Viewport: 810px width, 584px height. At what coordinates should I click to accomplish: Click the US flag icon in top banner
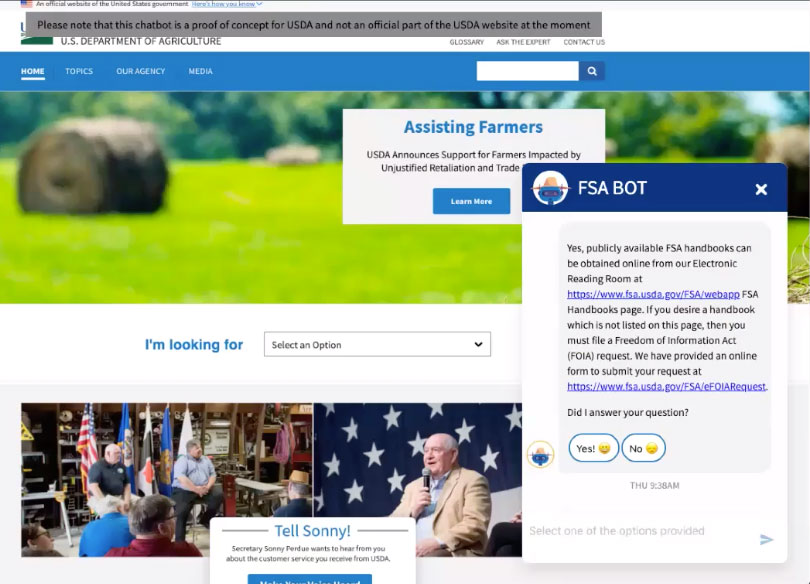(26, 4)
